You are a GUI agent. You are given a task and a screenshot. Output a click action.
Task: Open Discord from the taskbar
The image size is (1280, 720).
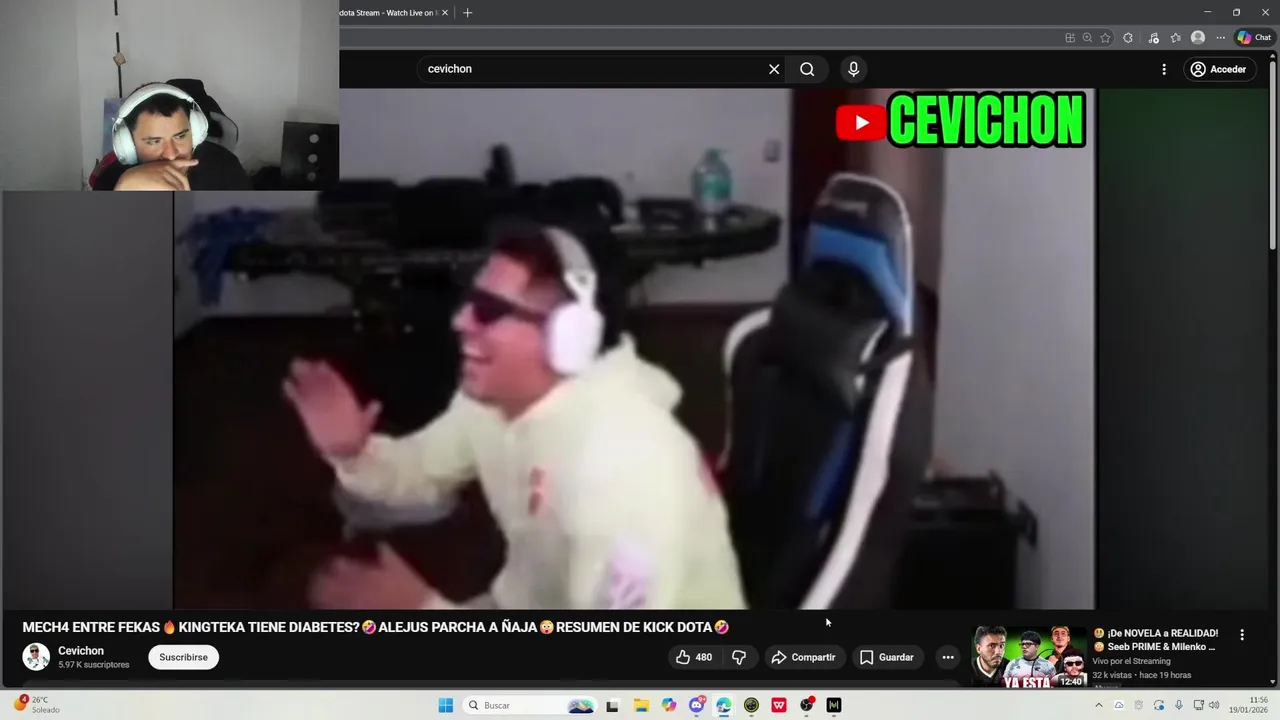coord(696,705)
